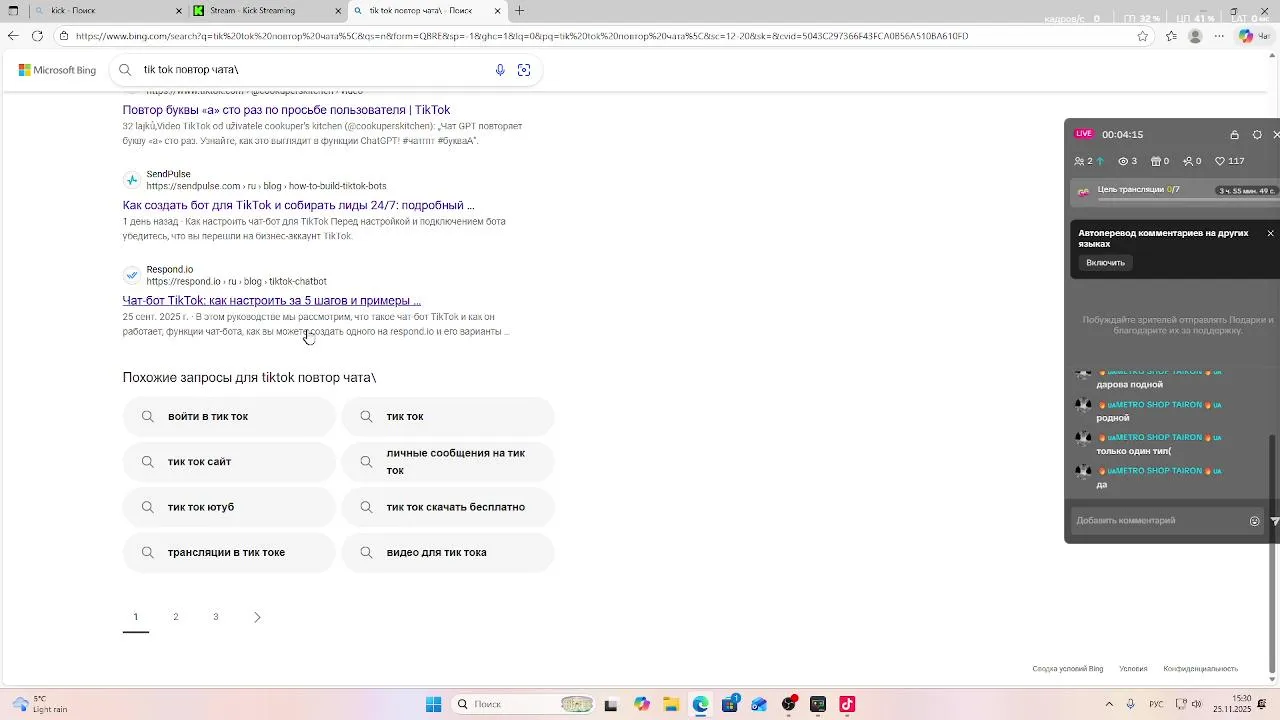The width and height of the screenshot is (1280, 720).
Task: Select related search трансляции в тик токе
Action: pos(229,552)
